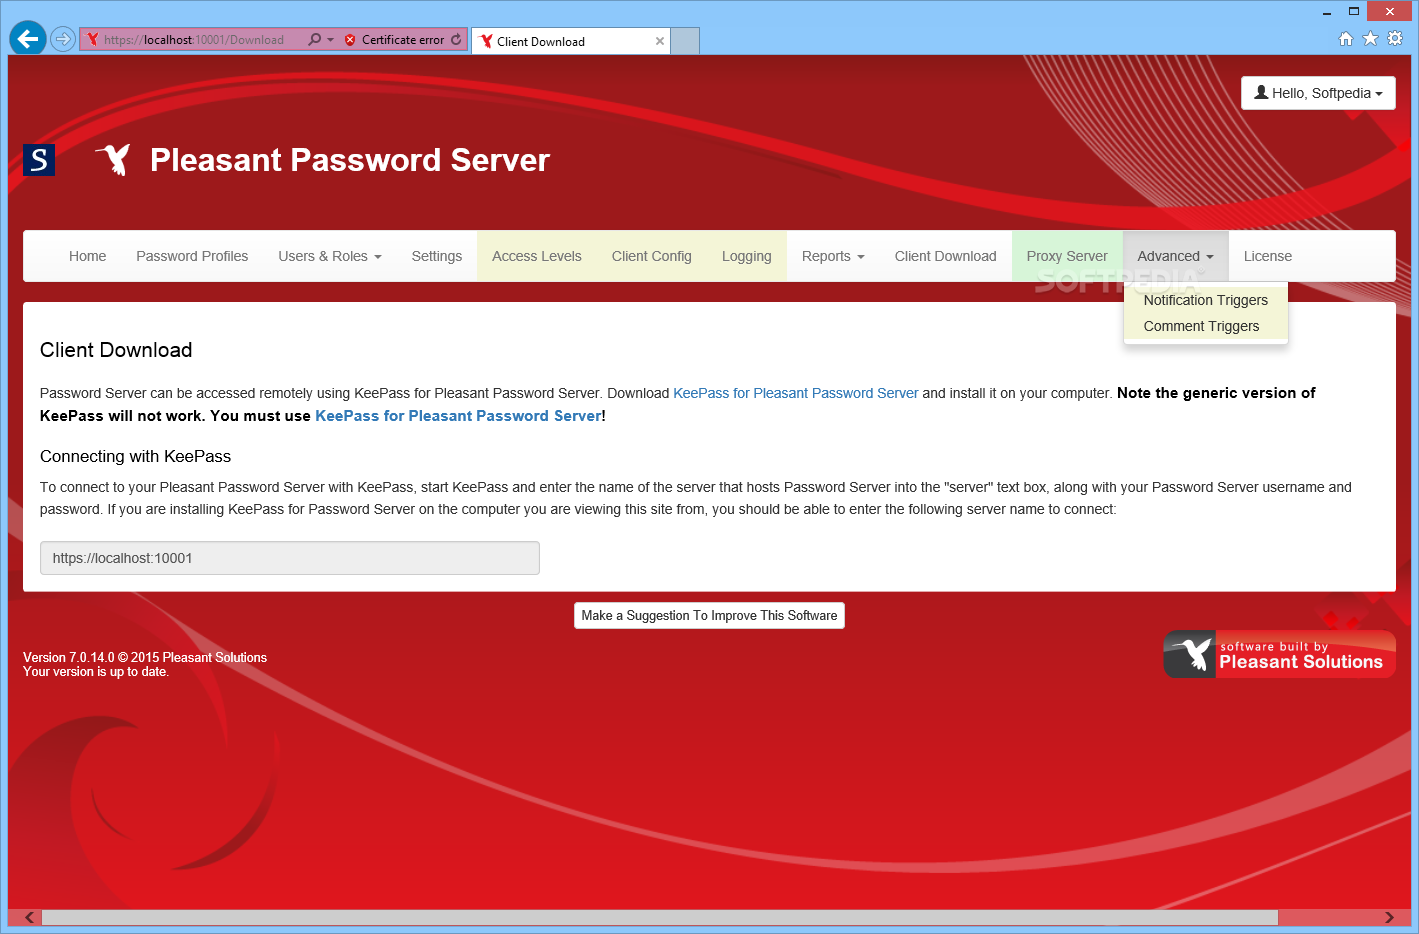The height and width of the screenshot is (934, 1419).
Task: Click the https://localhost:10001 server field
Action: (290, 558)
